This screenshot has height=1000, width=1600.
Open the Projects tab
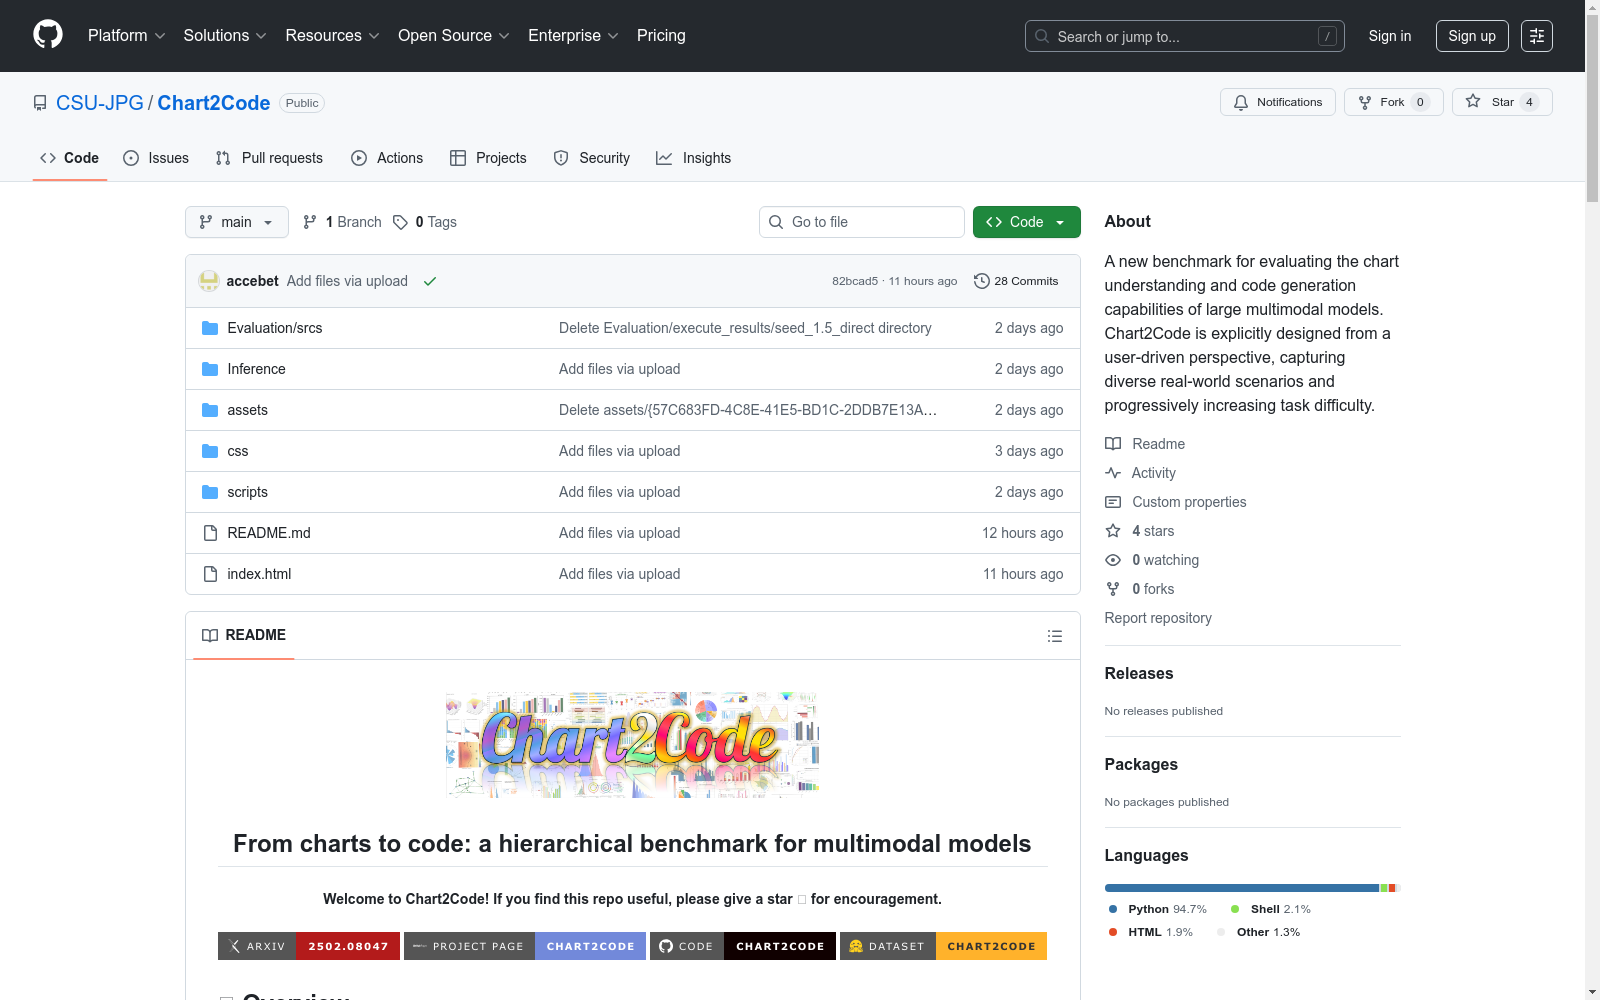tap(488, 158)
